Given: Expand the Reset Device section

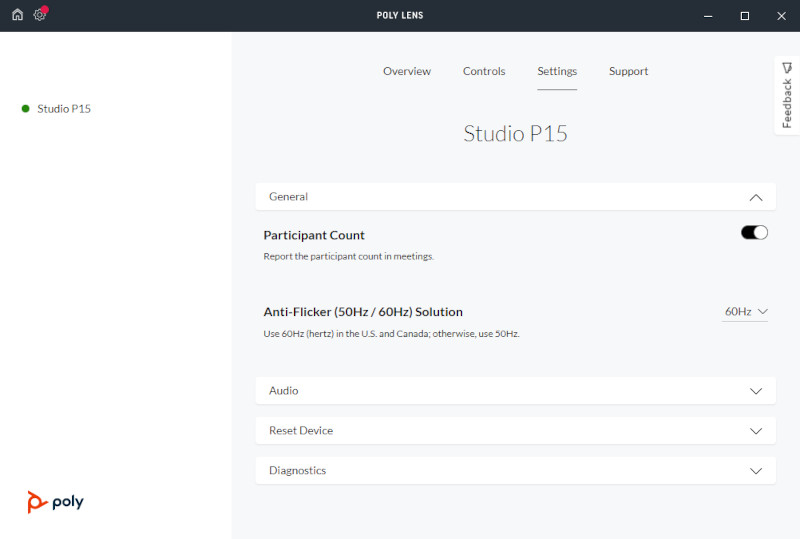Looking at the screenshot, I should pos(515,430).
